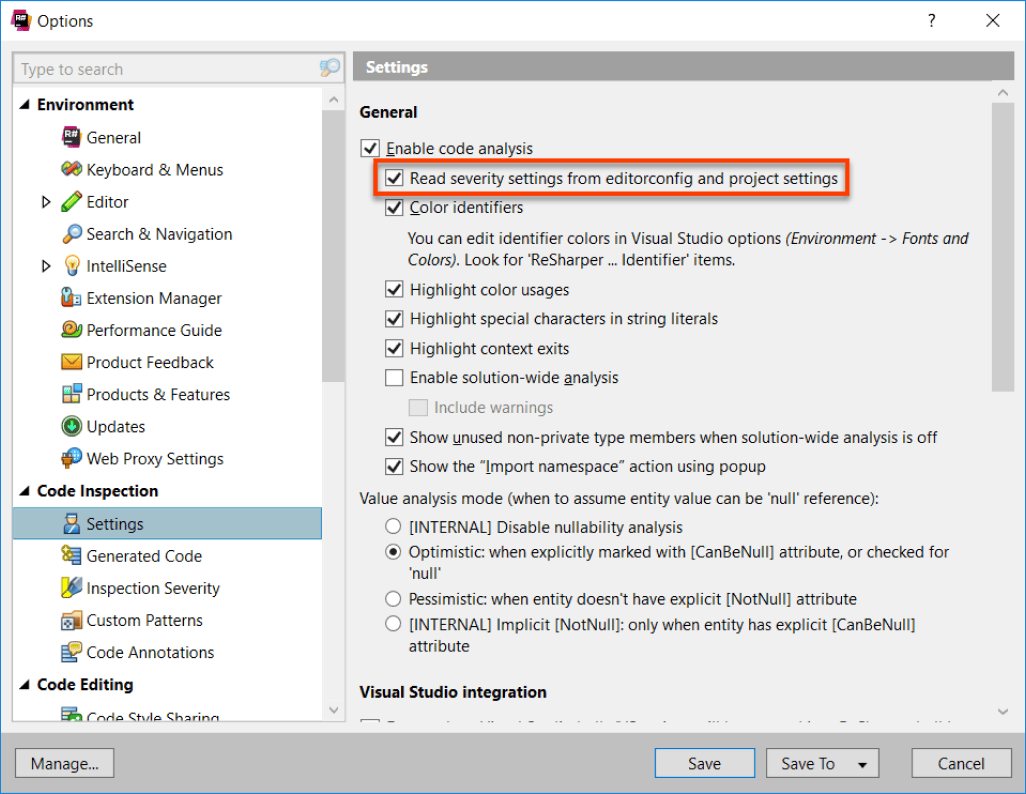Open Code Style Sharing settings
Image resolution: width=1026 pixels, height=794 pixels.
(x=150, y=716)
